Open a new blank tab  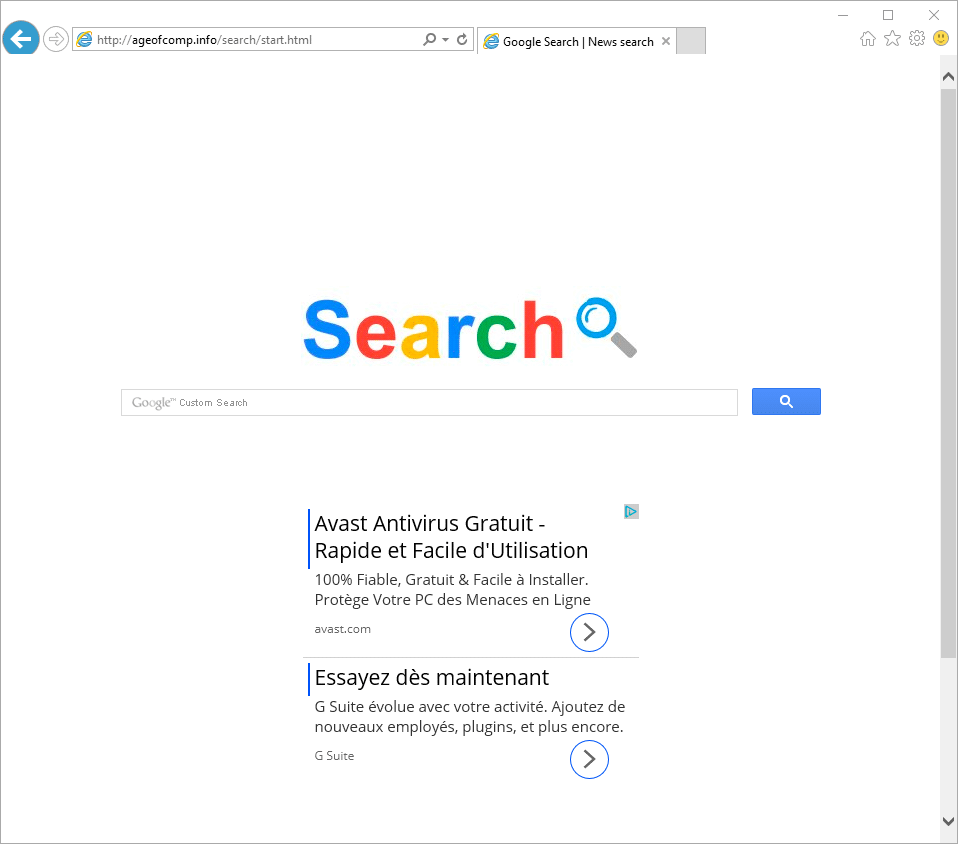(691, 42)
